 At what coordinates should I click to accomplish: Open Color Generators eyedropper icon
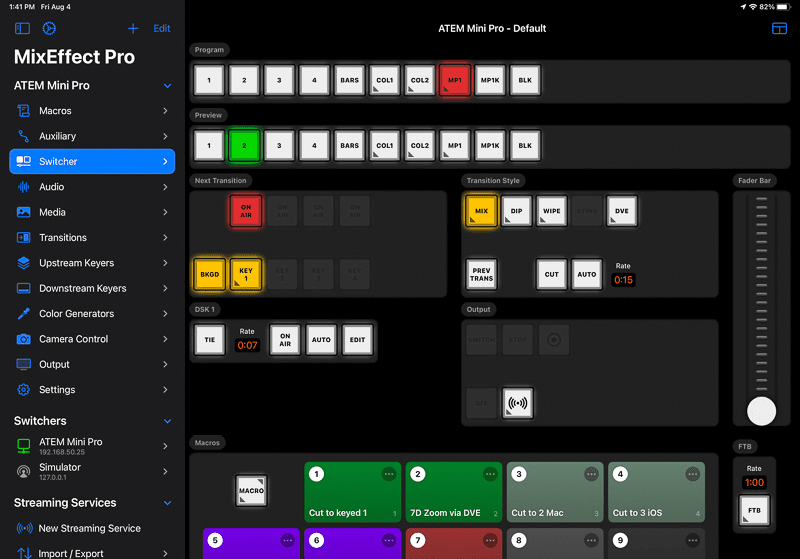click(x=23, y=314)
